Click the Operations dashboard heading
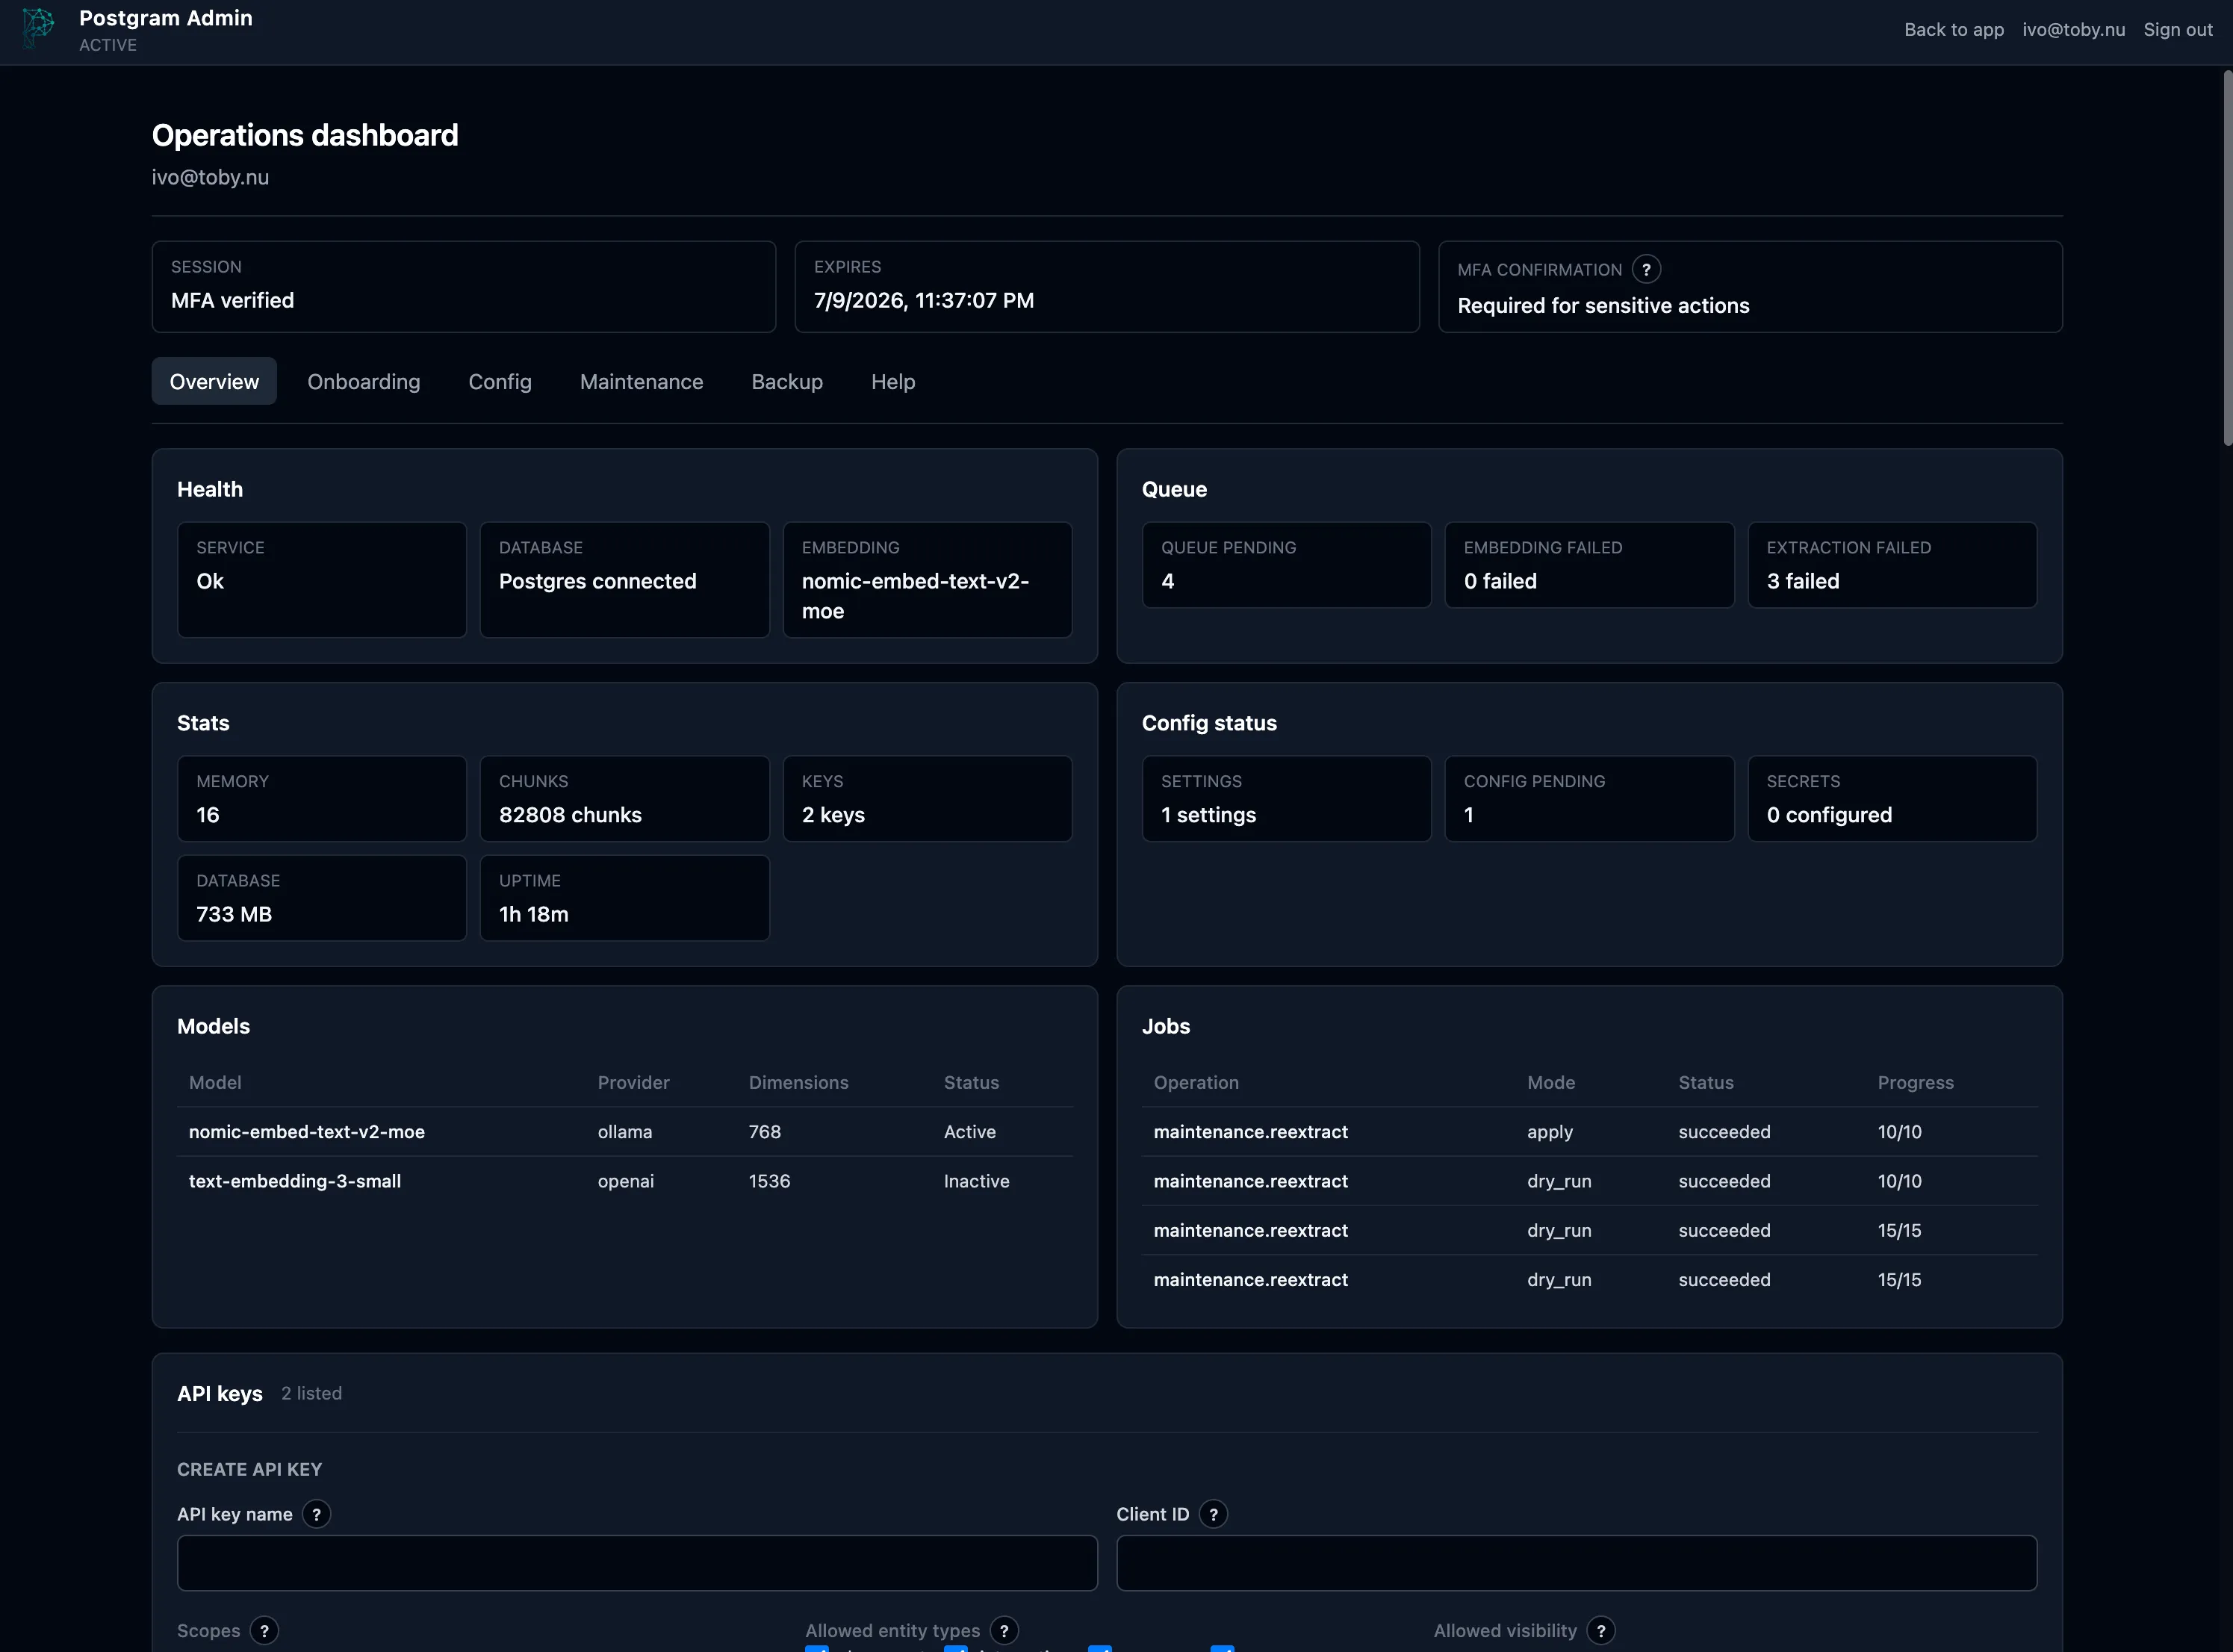The image size is (2233, 1652). 305,135
